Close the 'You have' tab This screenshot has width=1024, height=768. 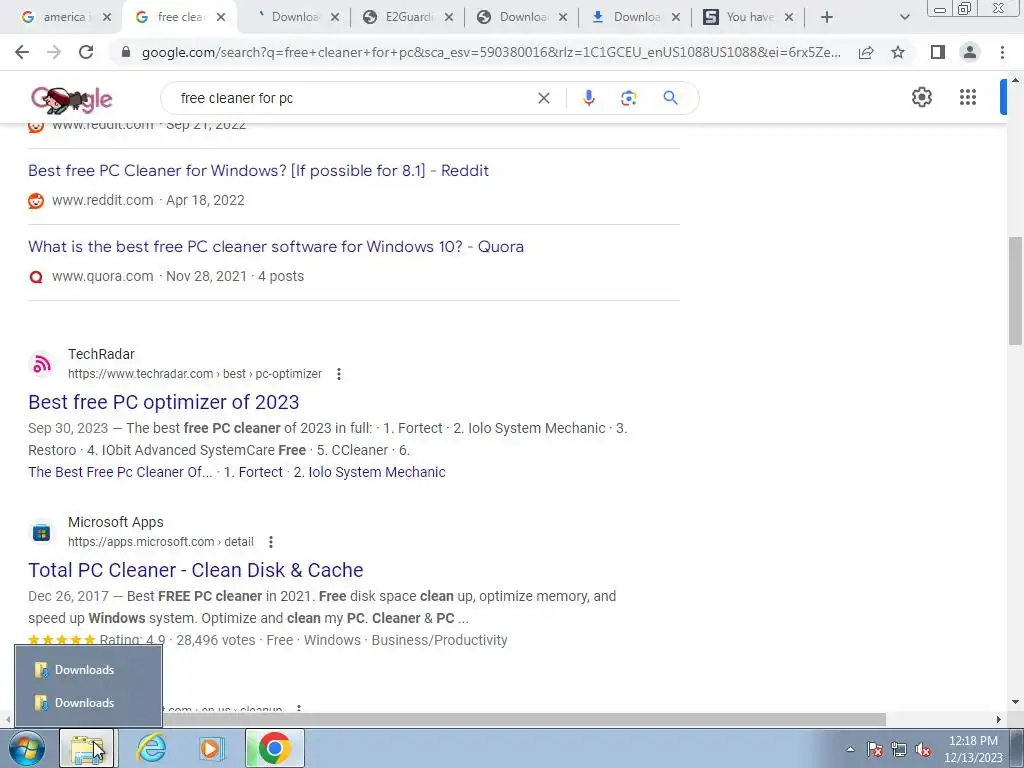click(x=789, y=17)
